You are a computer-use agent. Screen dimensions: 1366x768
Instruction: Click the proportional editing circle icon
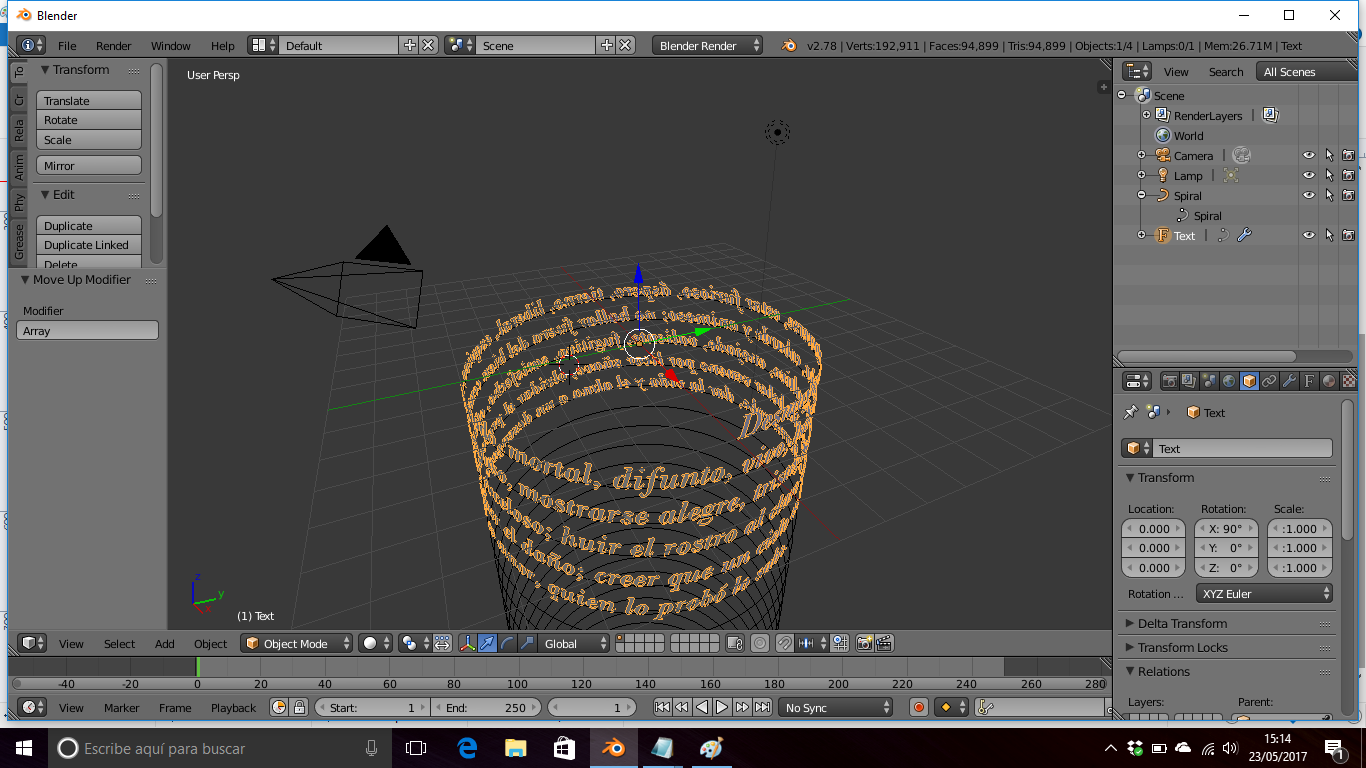click(760, 643)
